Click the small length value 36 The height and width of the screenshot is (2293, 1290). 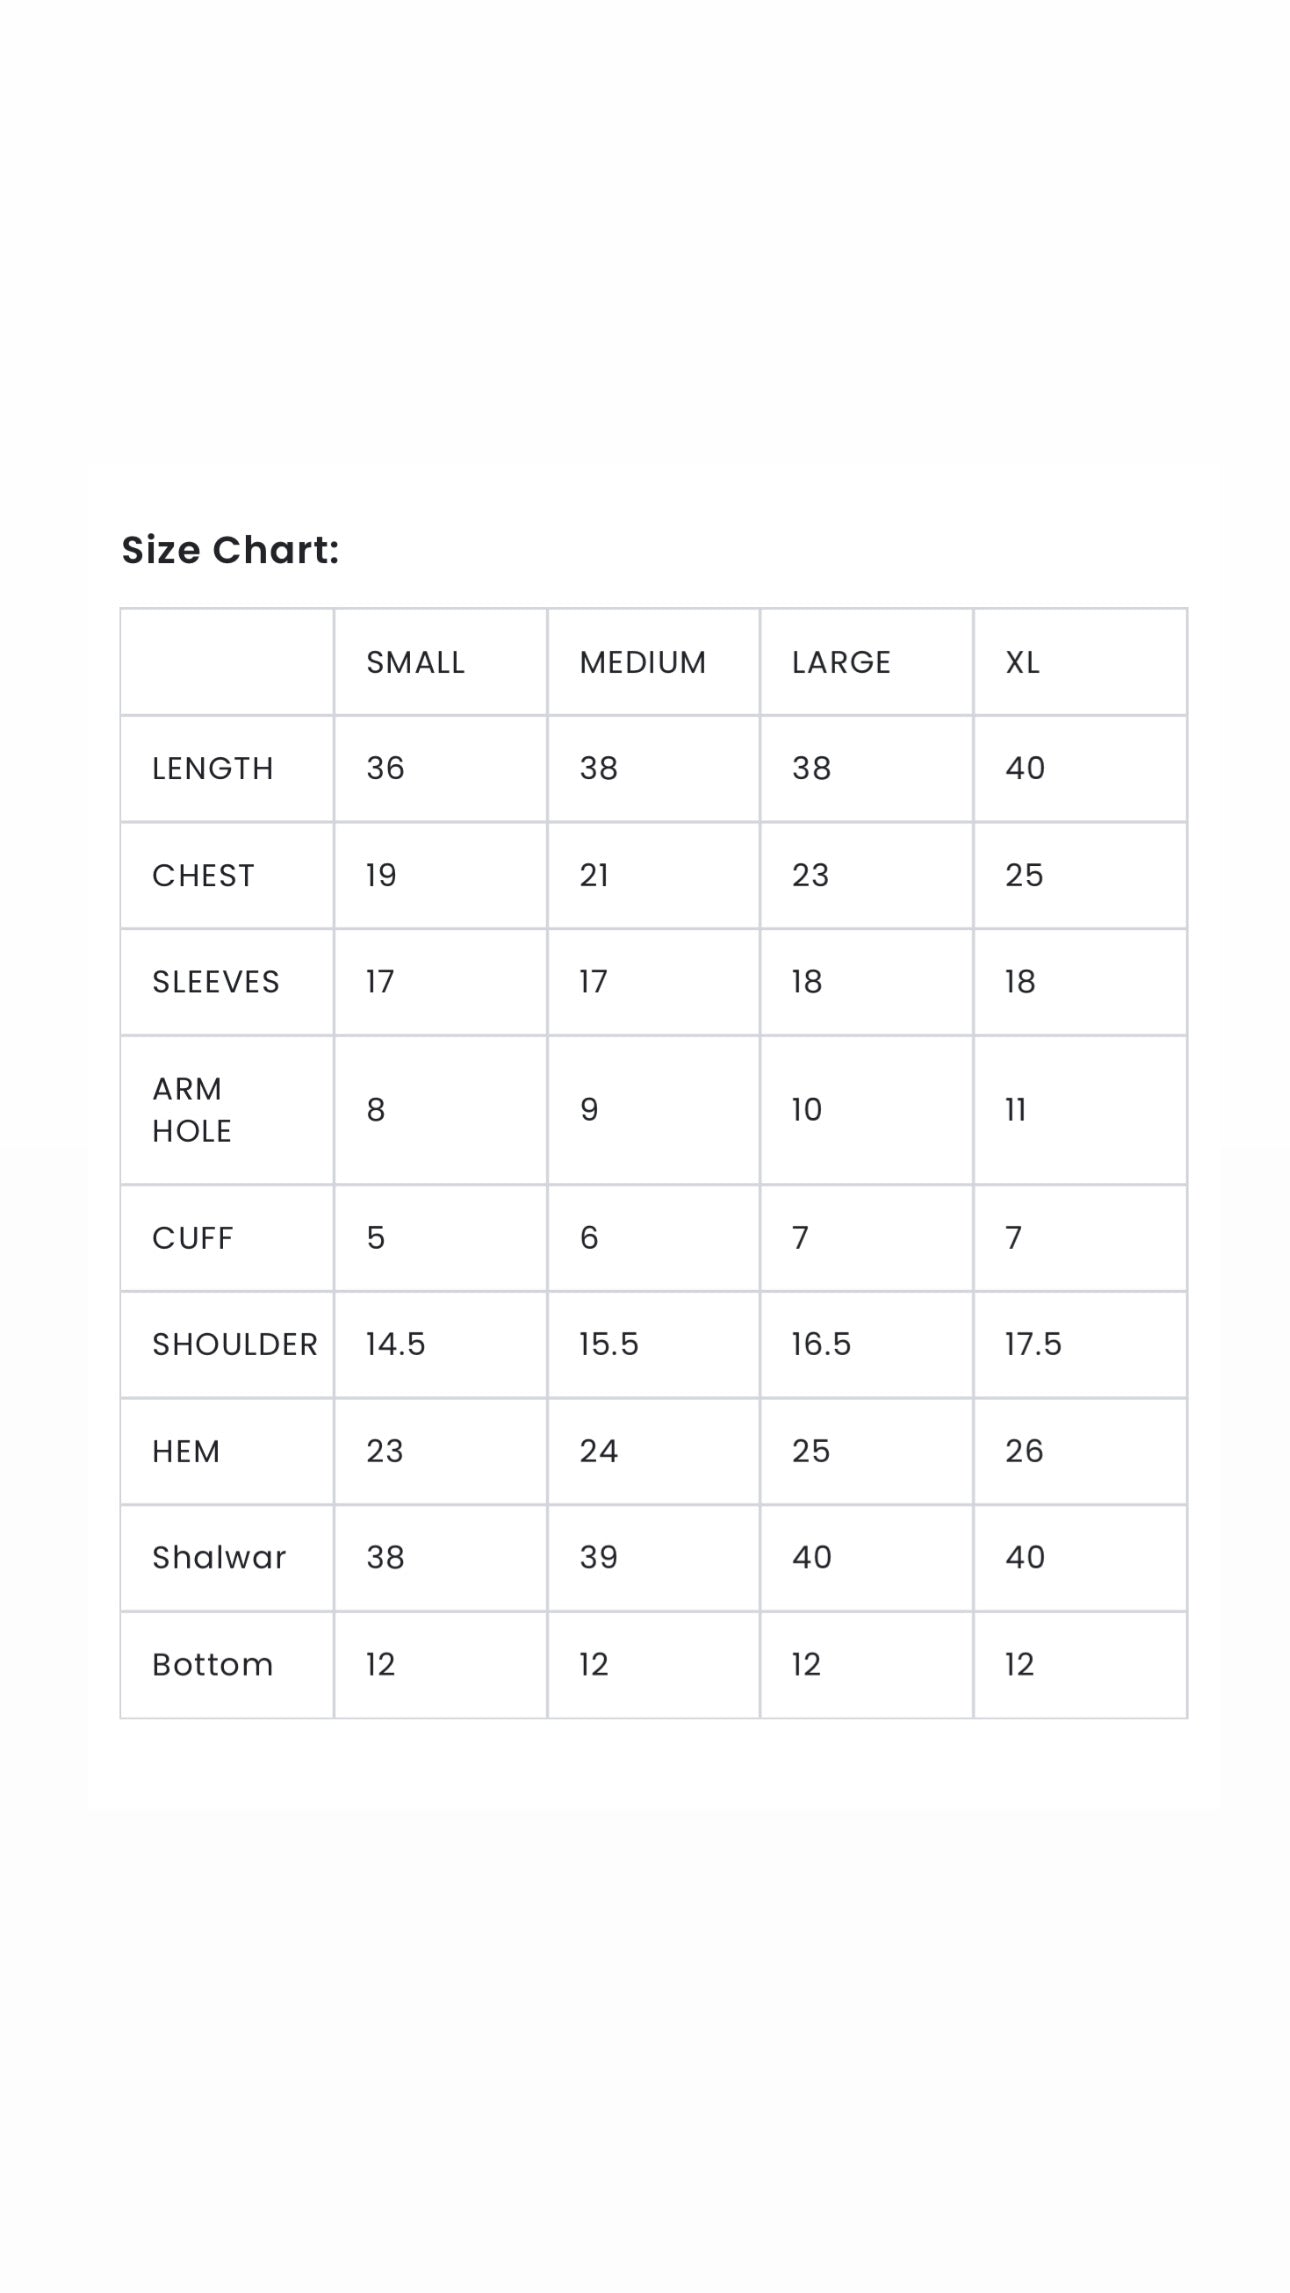(x=385, y=768)
